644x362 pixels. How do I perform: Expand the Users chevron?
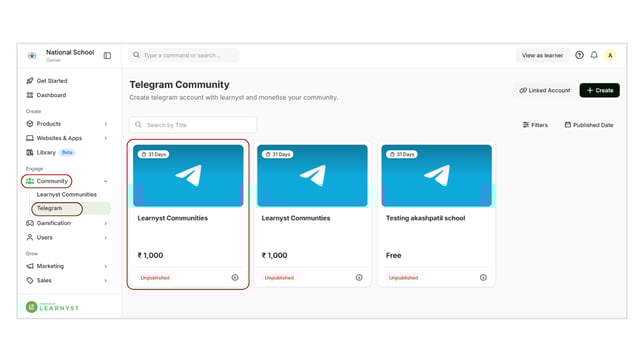[106, 237]
